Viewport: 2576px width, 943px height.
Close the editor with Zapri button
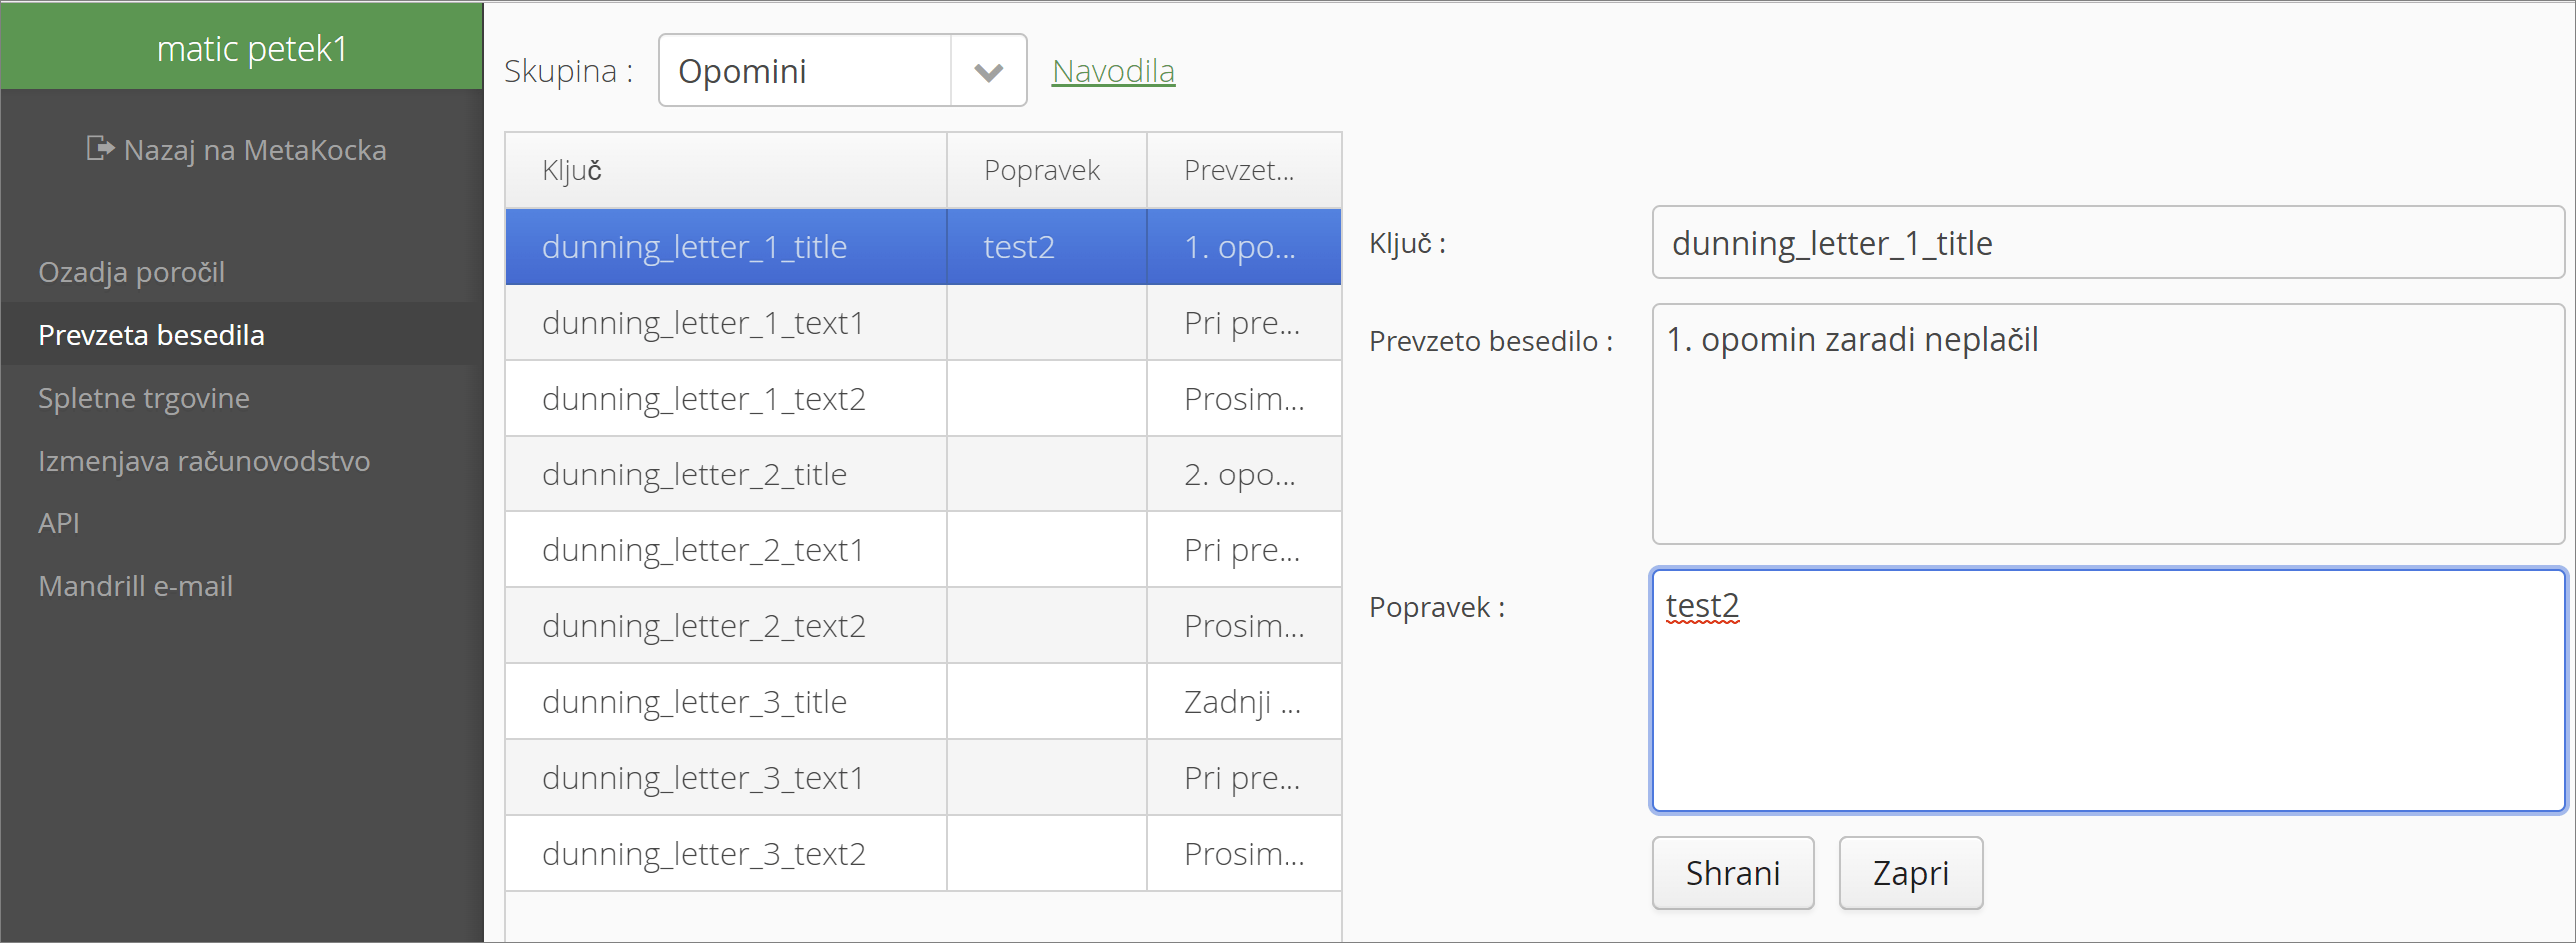[1910, 873]
